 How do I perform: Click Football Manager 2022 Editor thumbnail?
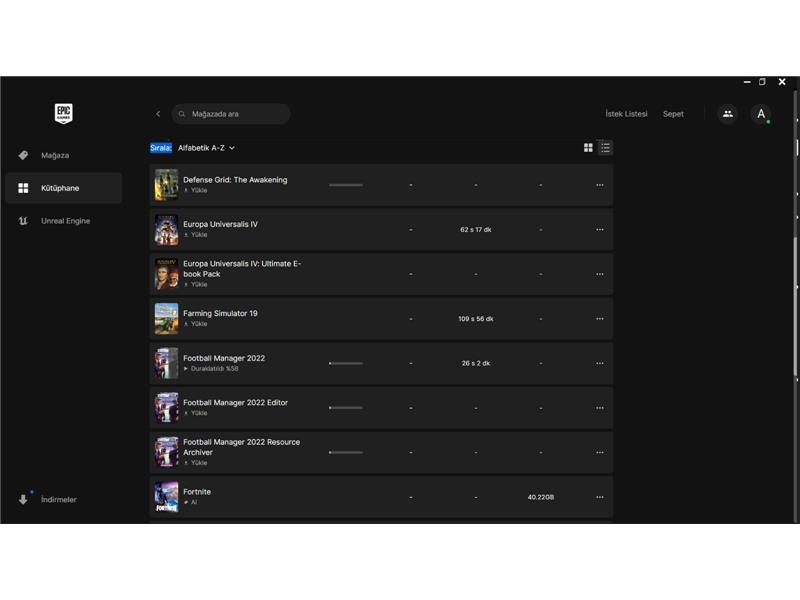(x=166, y=408)
